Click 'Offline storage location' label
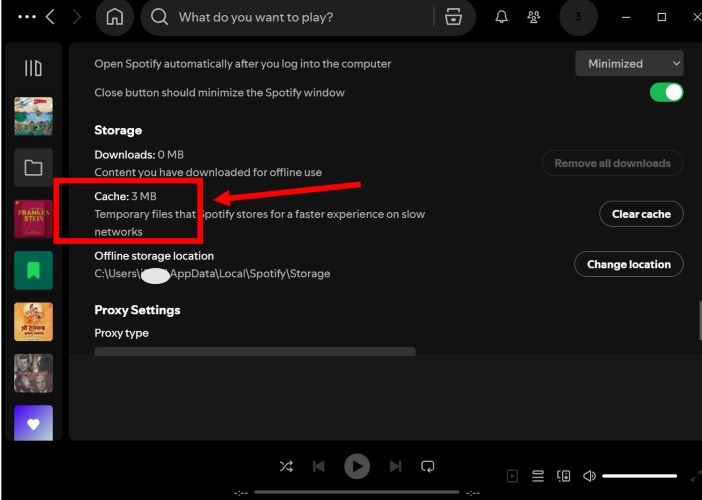 (x=154, y=256)
